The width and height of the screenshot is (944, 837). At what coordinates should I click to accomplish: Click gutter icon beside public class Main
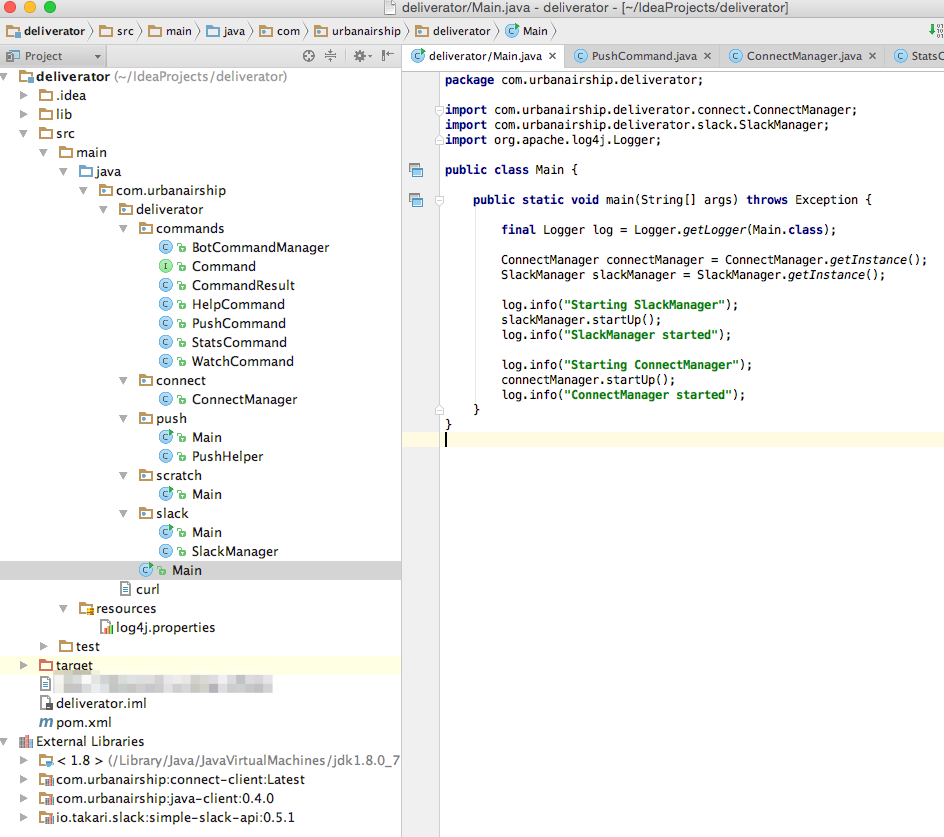click(416, 171)
